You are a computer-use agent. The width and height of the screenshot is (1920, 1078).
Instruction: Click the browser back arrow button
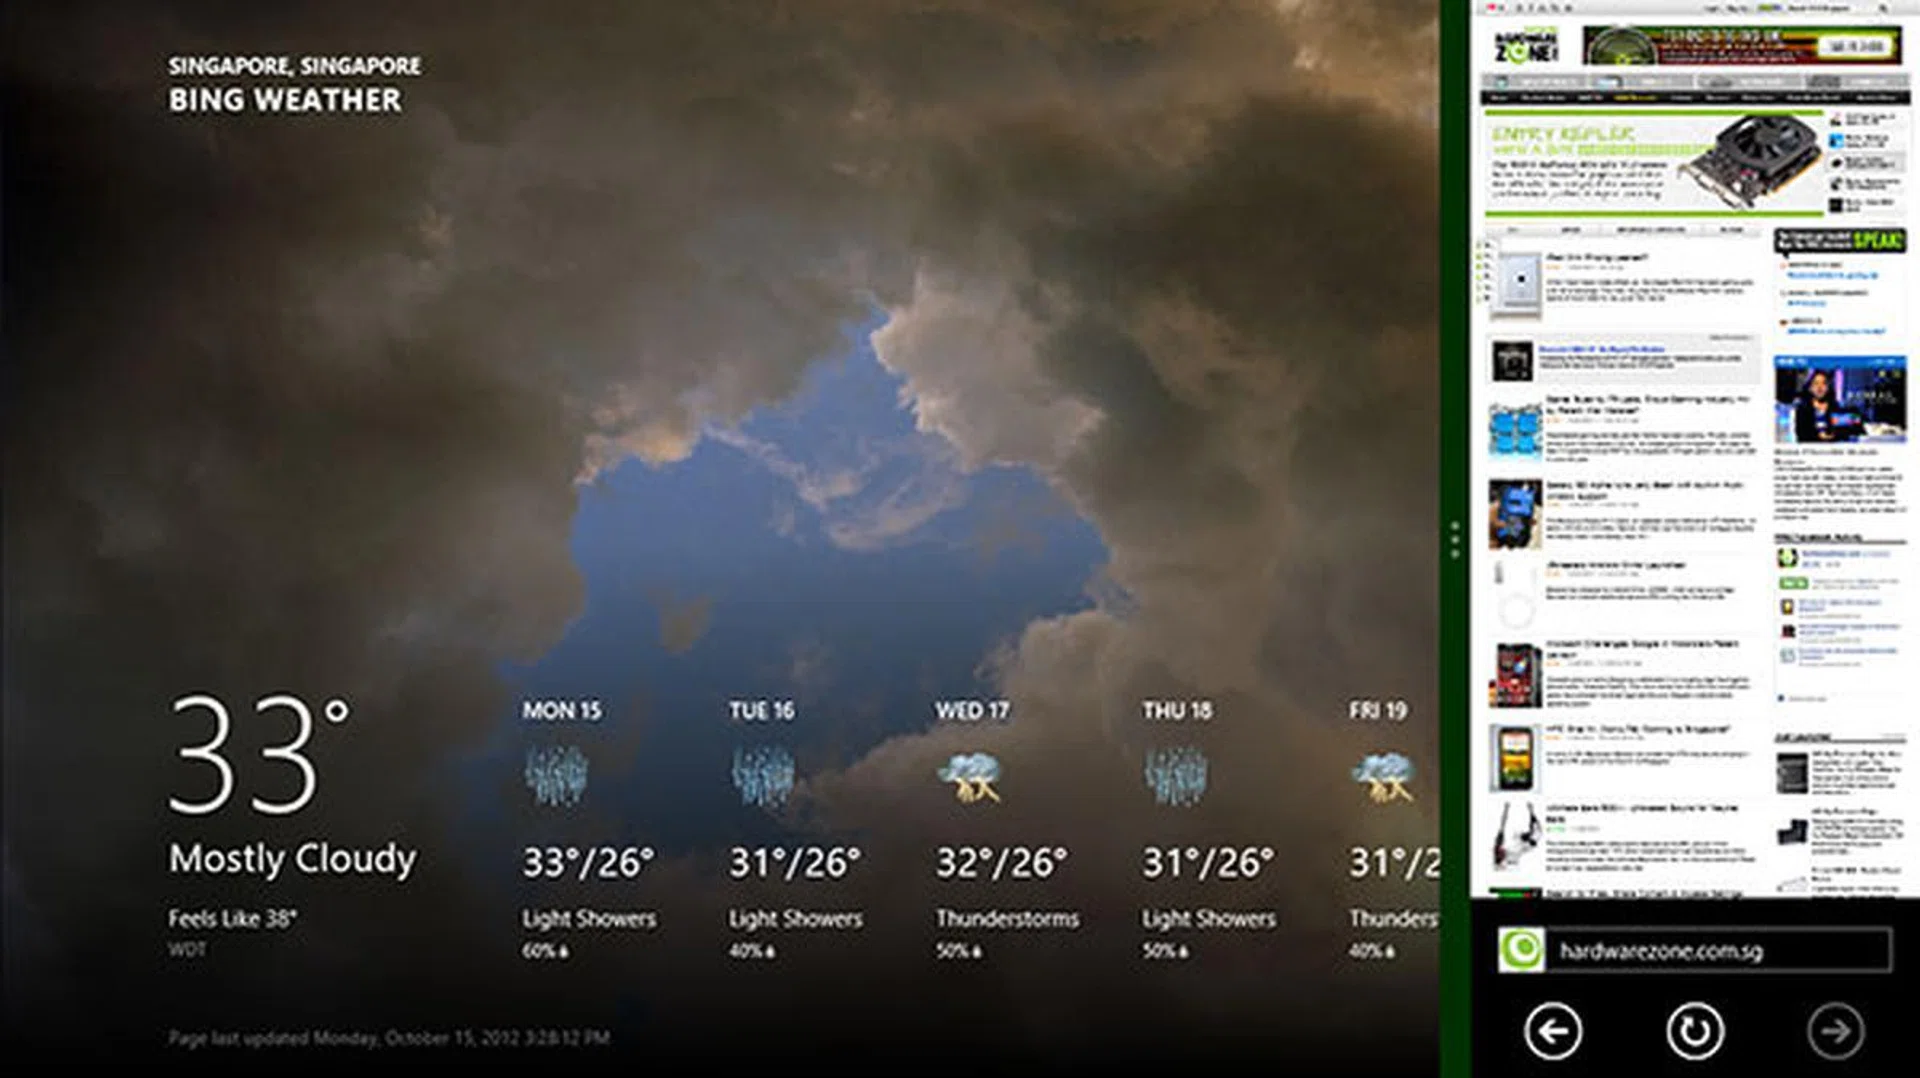(1553, 1030)
